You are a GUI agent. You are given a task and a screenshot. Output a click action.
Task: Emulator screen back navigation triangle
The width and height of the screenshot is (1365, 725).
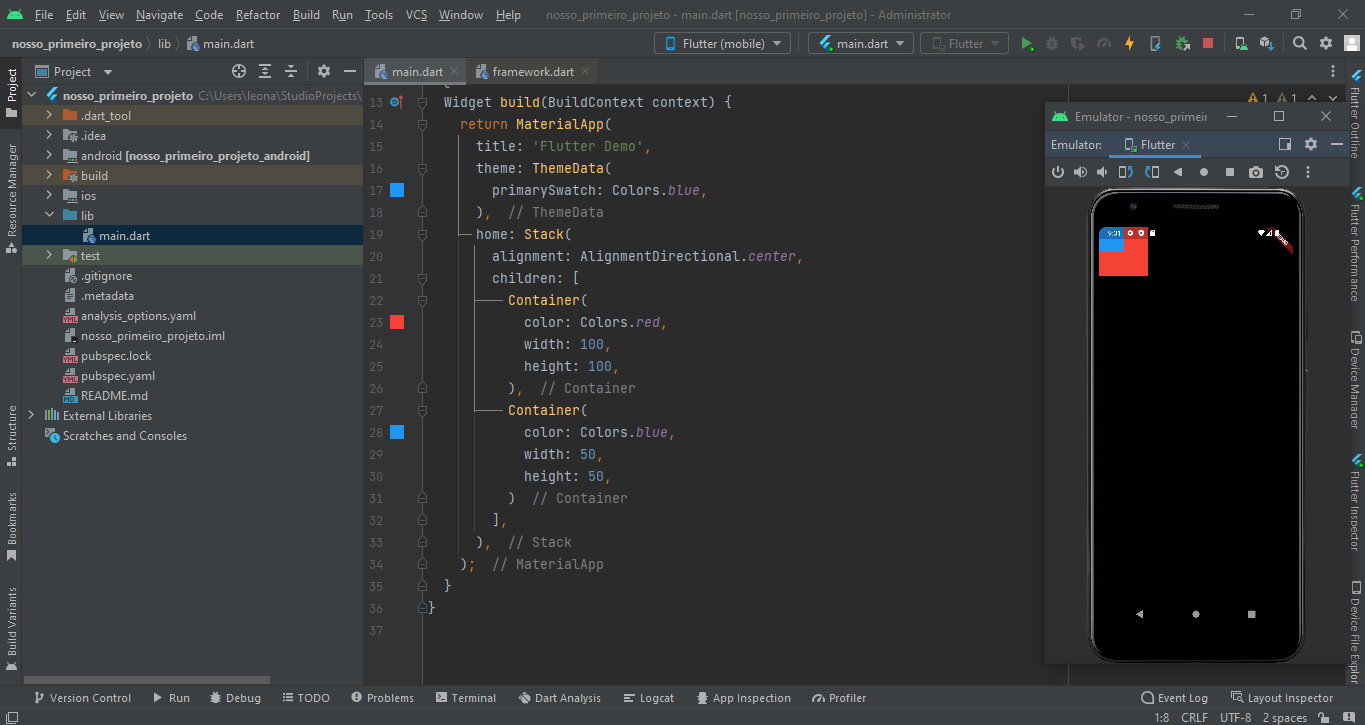click(1140, 614)
